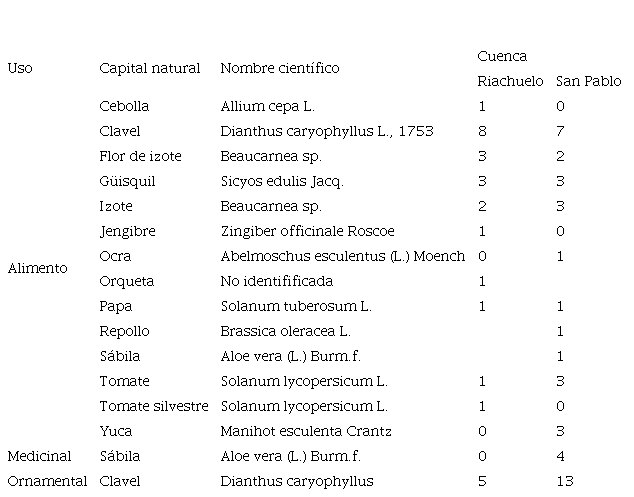Click the "Capital natural" column header
The width and height of the screenshot is (634, 497).
(x=149, y=69)
